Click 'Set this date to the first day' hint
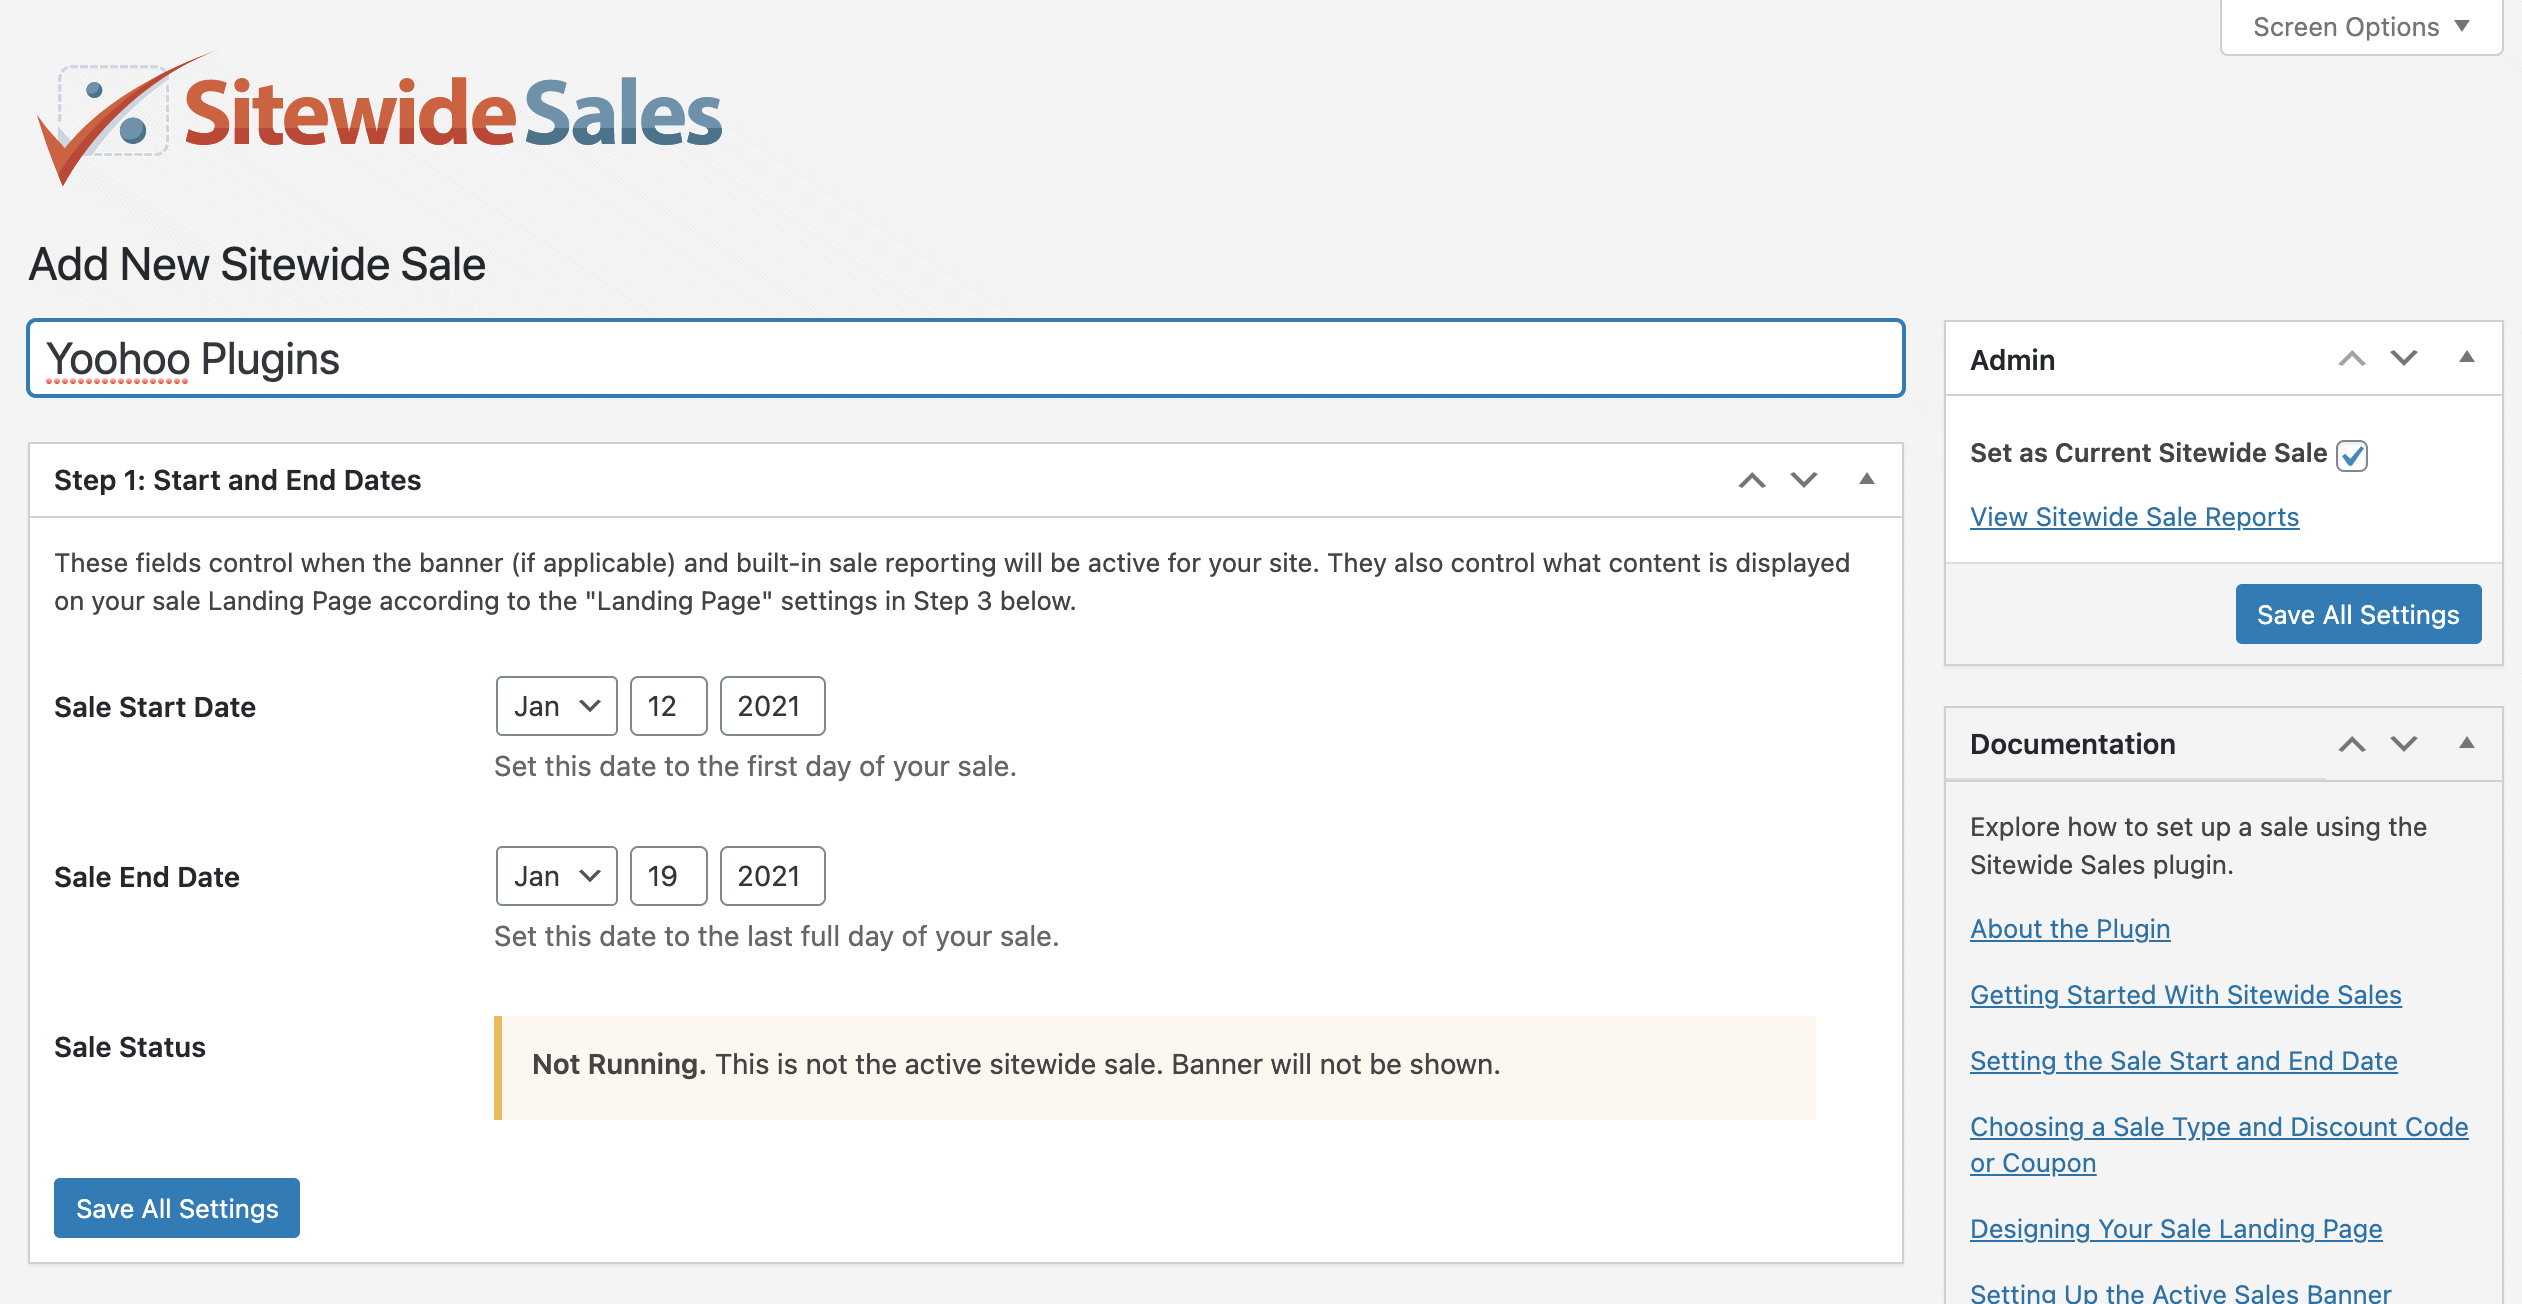Screen dimensions: 2522x1304 point(755,767)
